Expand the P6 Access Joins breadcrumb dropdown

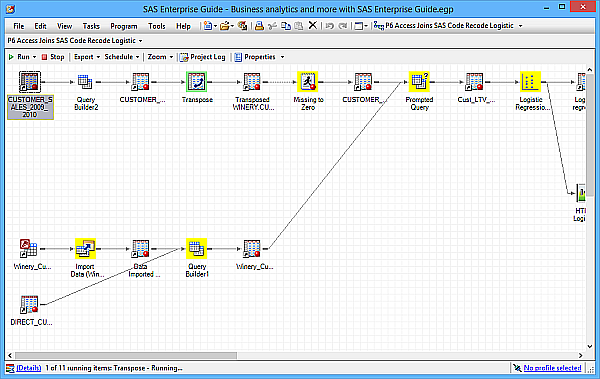tap(140, 41)
